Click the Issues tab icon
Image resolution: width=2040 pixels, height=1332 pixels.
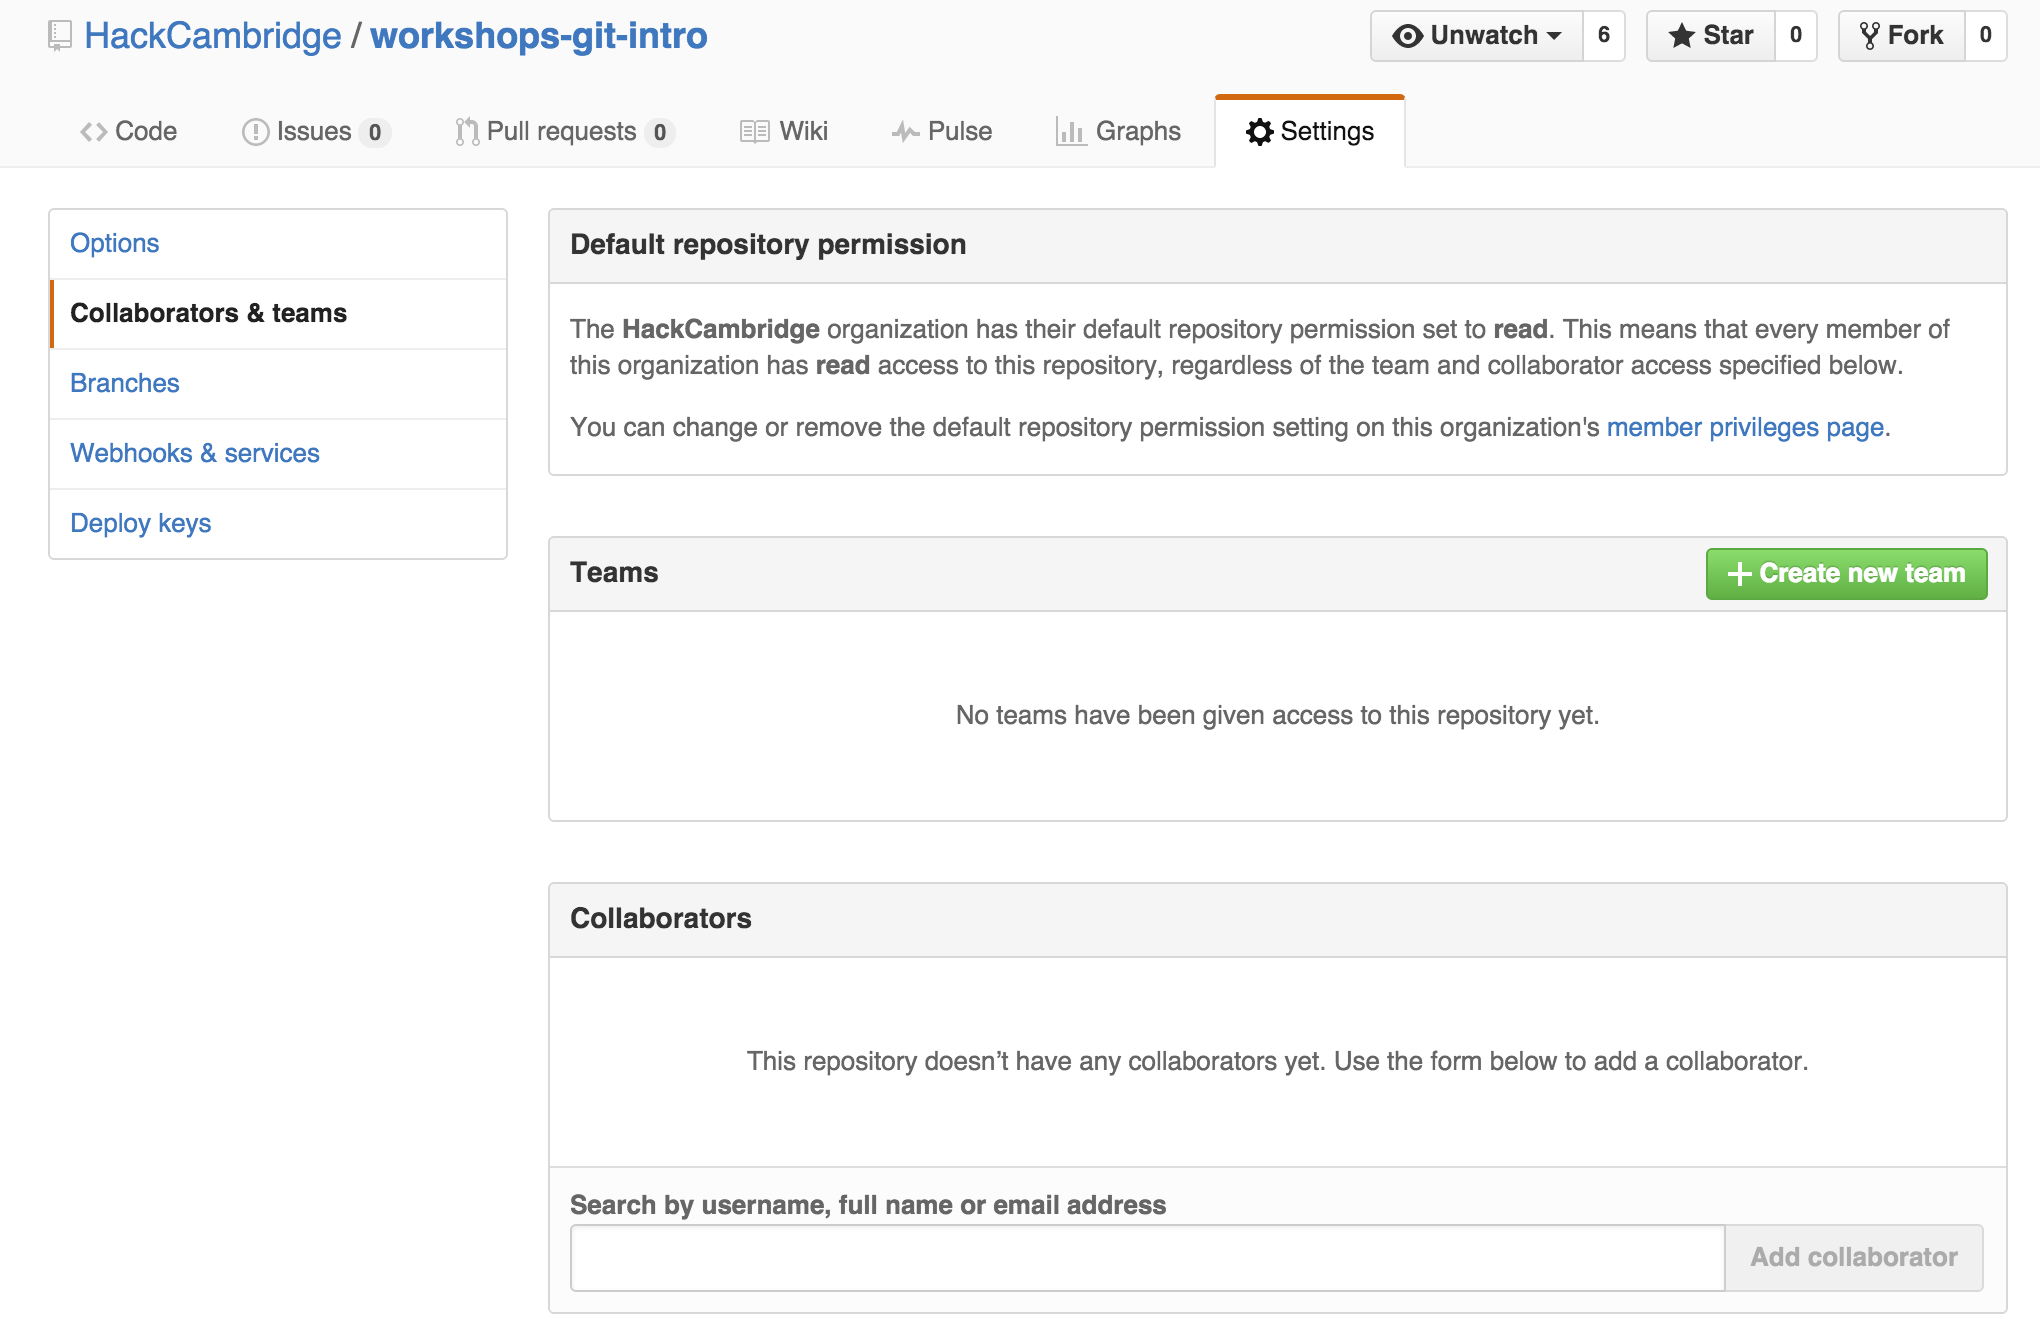point(253,132)
